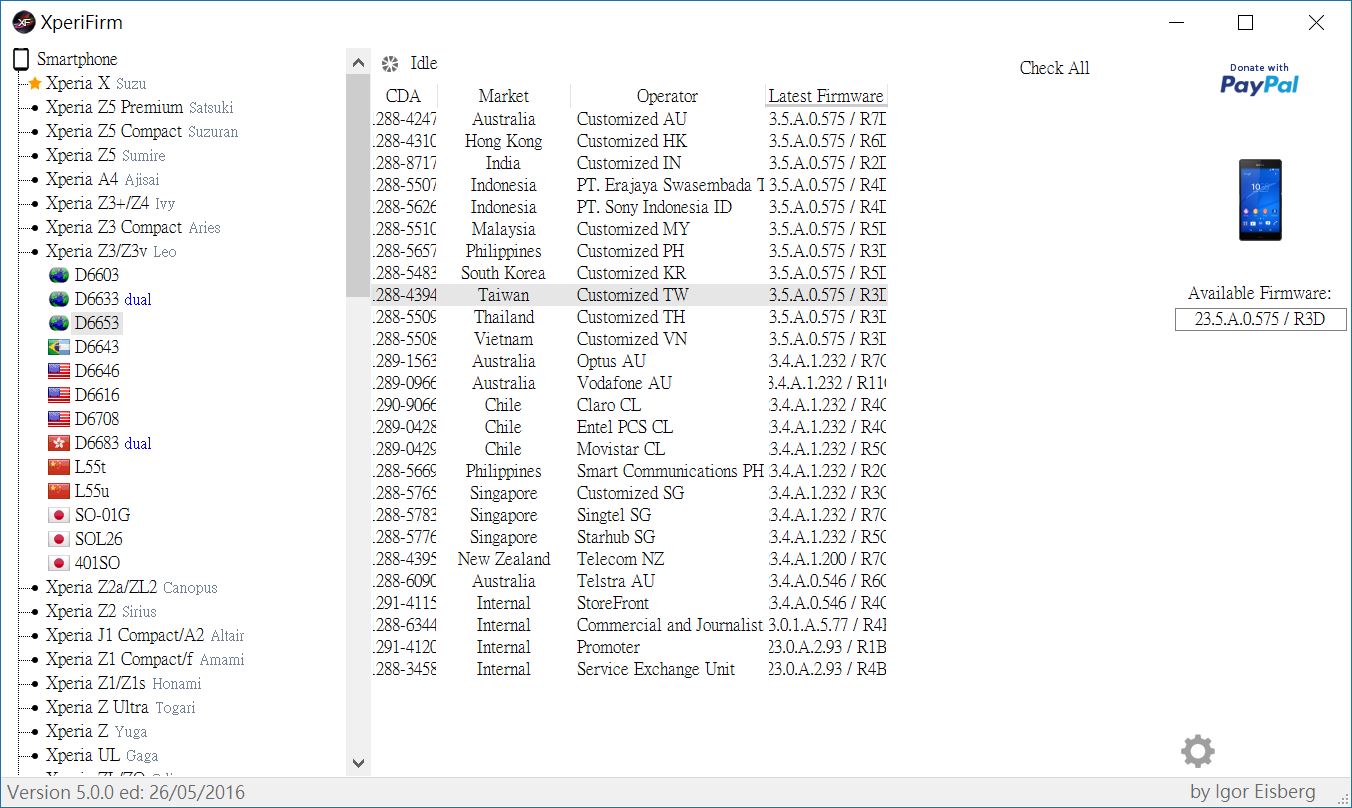Image resolution: width=1352 pixels, height=808 pixels.
Task: Select Xperia Z Yuga in tree
Action: point(96,731)
